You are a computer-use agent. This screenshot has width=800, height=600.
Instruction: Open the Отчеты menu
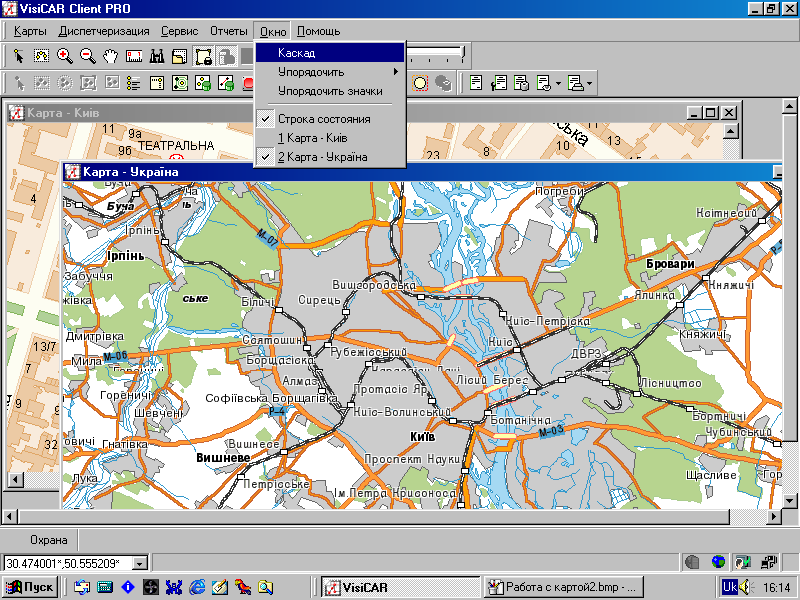coord(229,31)
